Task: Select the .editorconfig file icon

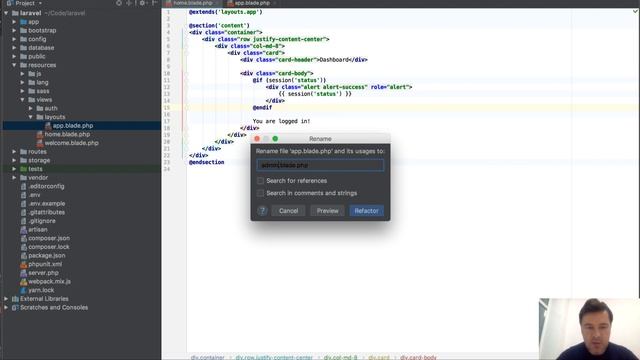Action: tap(24, 186)
